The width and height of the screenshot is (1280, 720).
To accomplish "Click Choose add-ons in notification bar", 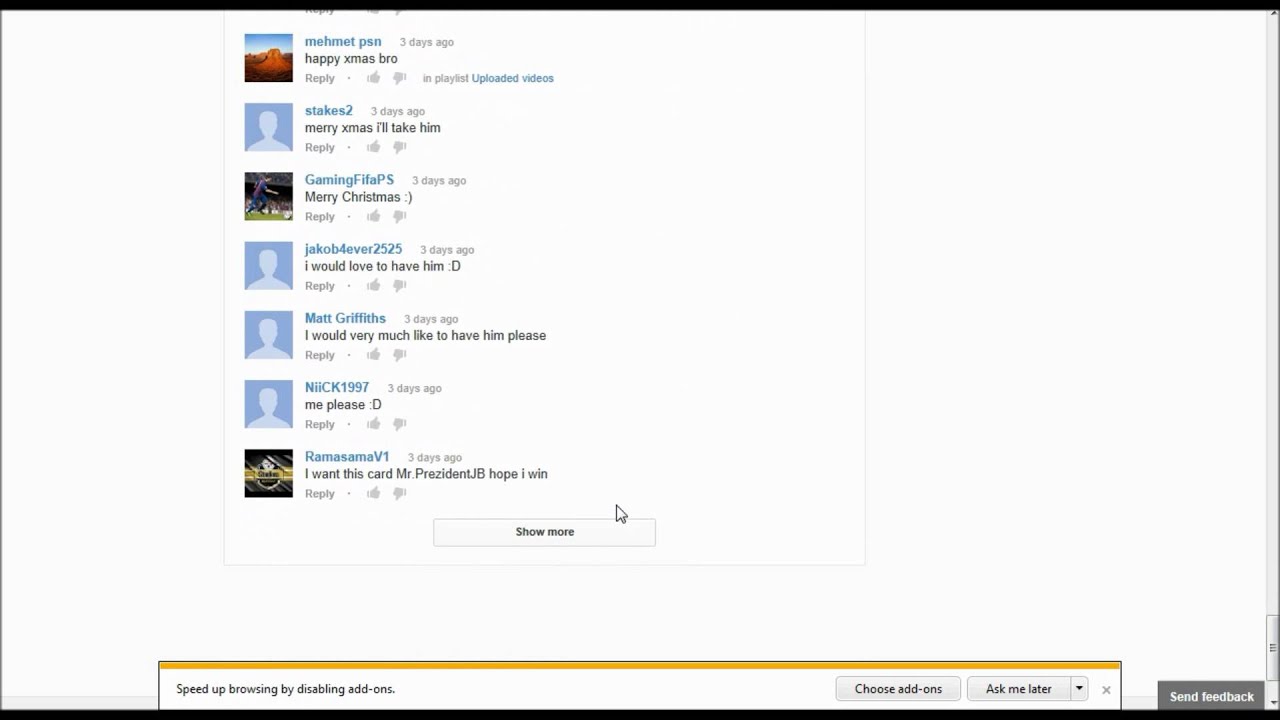I will 898,689.
